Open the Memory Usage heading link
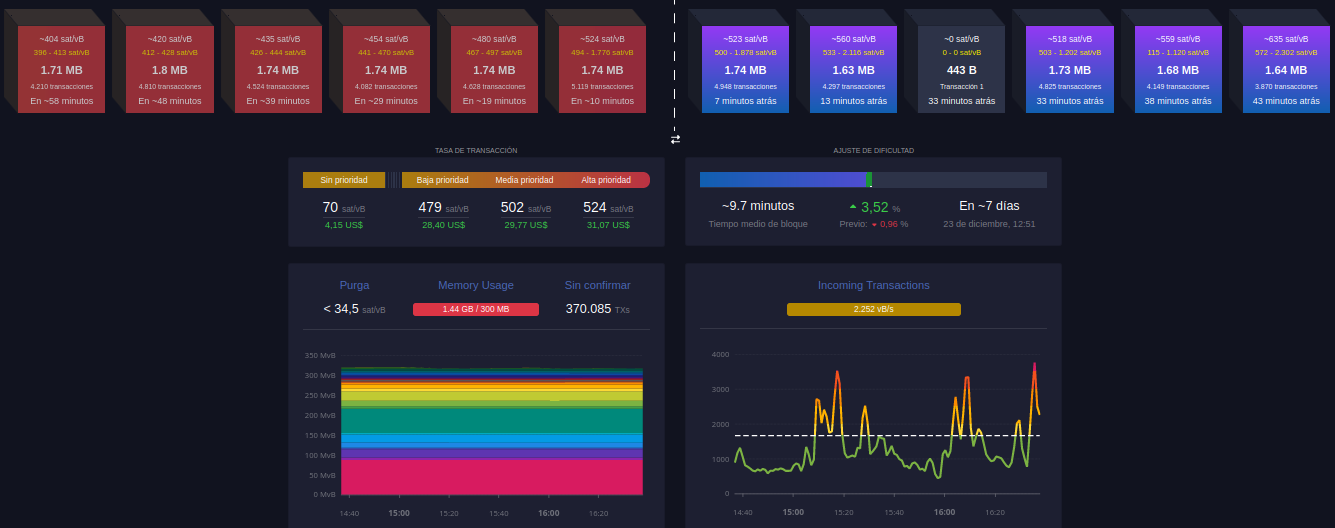The image size is (1335, 528). (476, 285)
